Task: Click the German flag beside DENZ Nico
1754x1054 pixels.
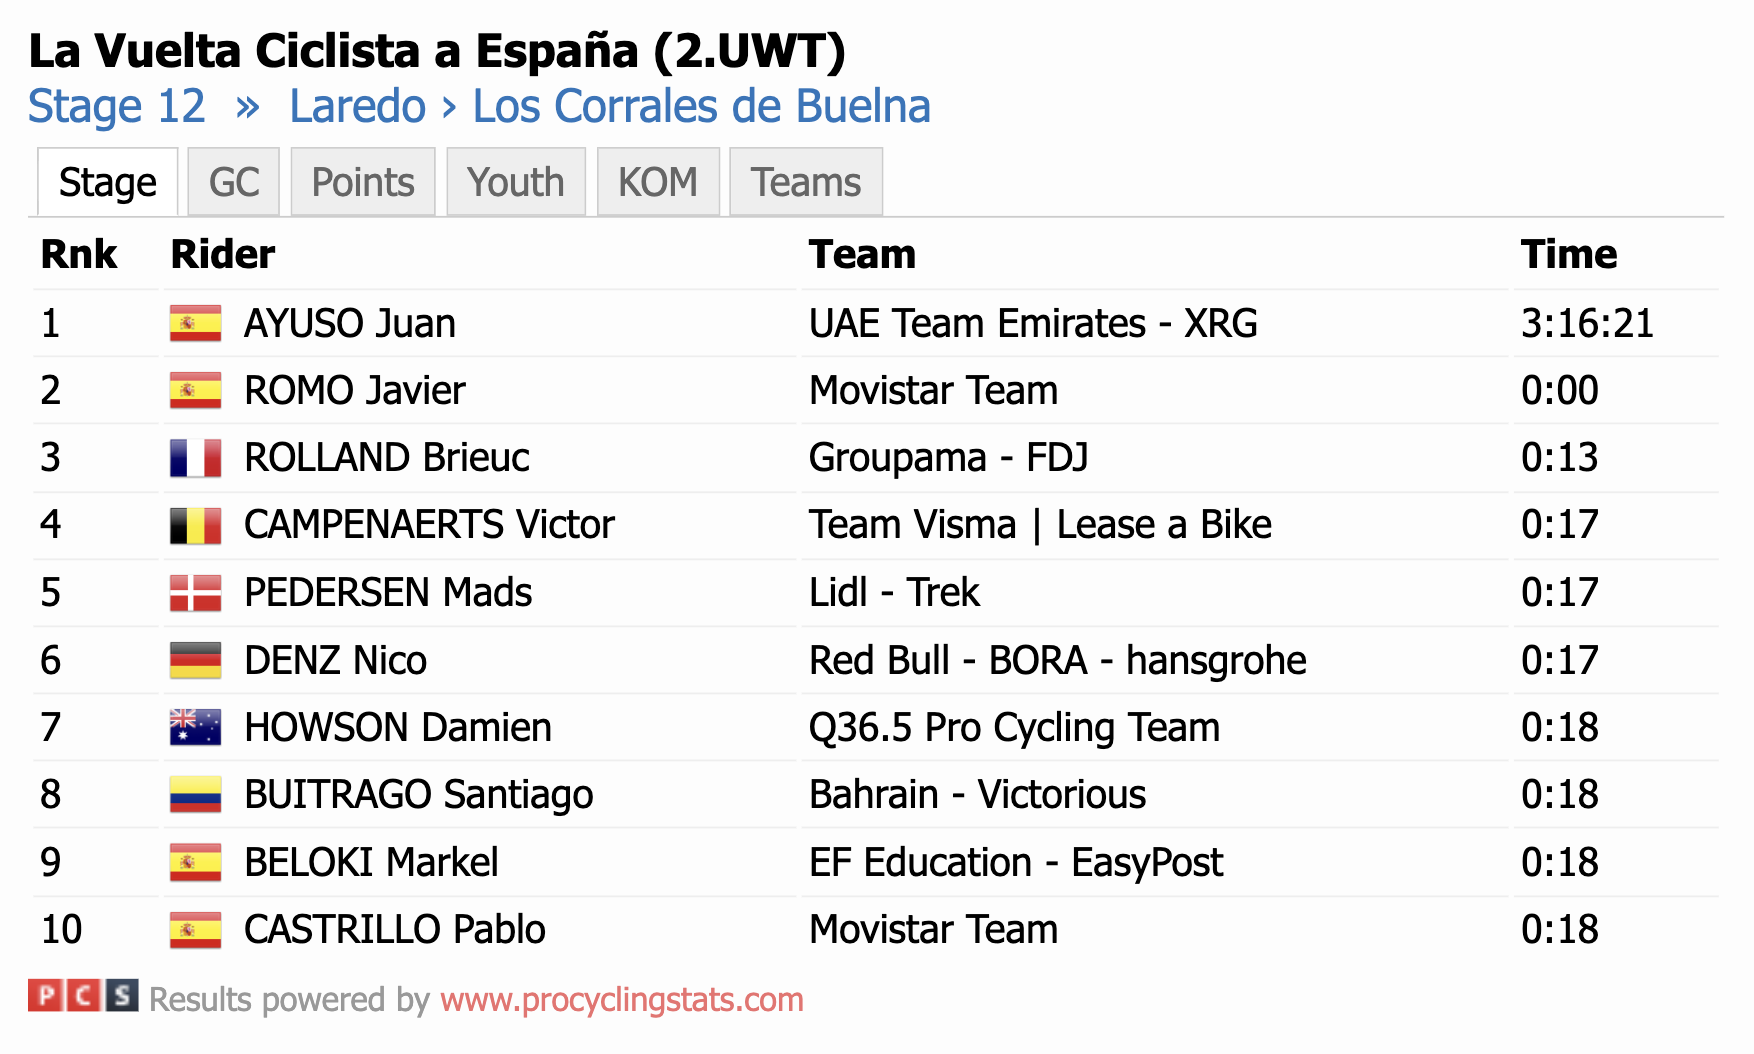Action: pyautogui.click(x=195, y=660)
